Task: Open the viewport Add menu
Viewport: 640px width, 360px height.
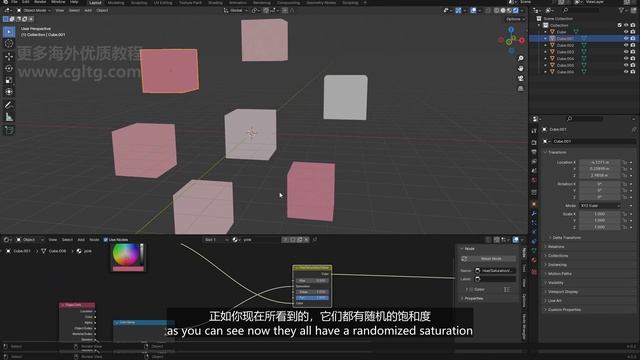Action: coord(88,10)
